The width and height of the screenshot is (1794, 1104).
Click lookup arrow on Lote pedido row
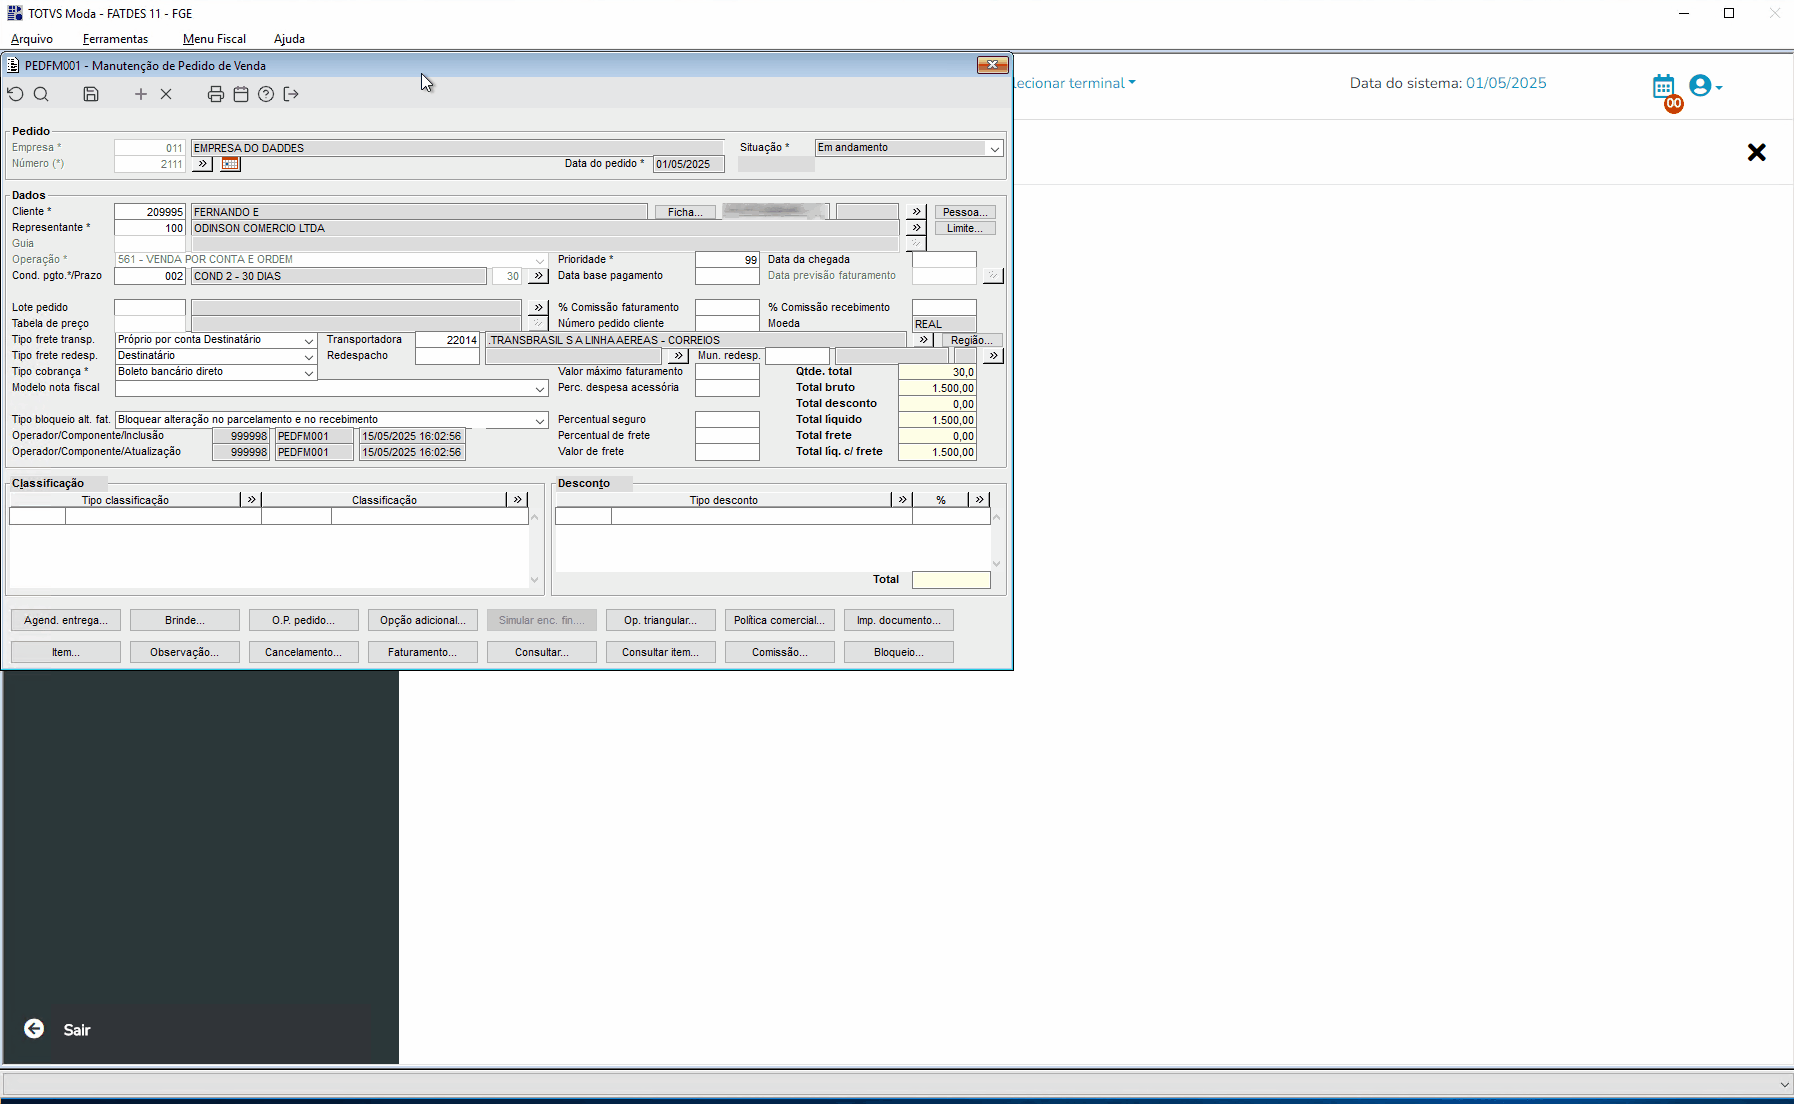pos(538,308)
